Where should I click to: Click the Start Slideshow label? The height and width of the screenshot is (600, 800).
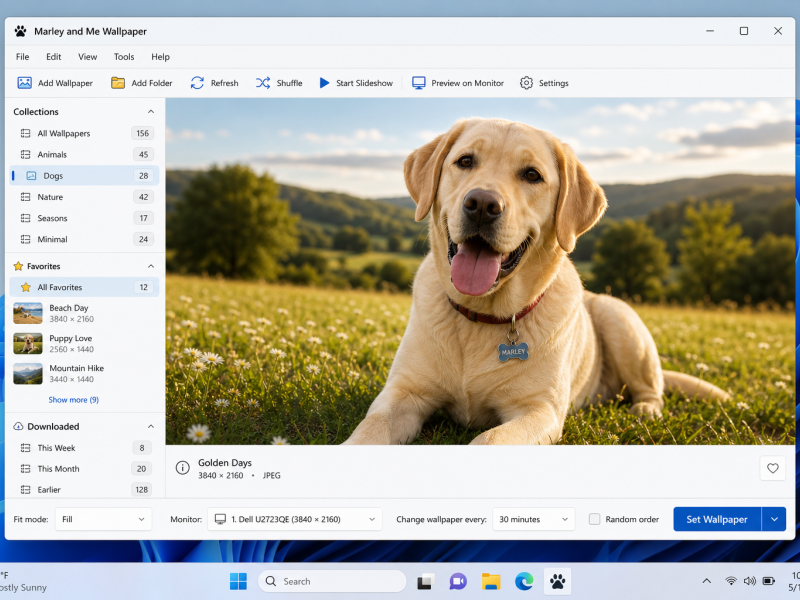click(x=364, y=83)
